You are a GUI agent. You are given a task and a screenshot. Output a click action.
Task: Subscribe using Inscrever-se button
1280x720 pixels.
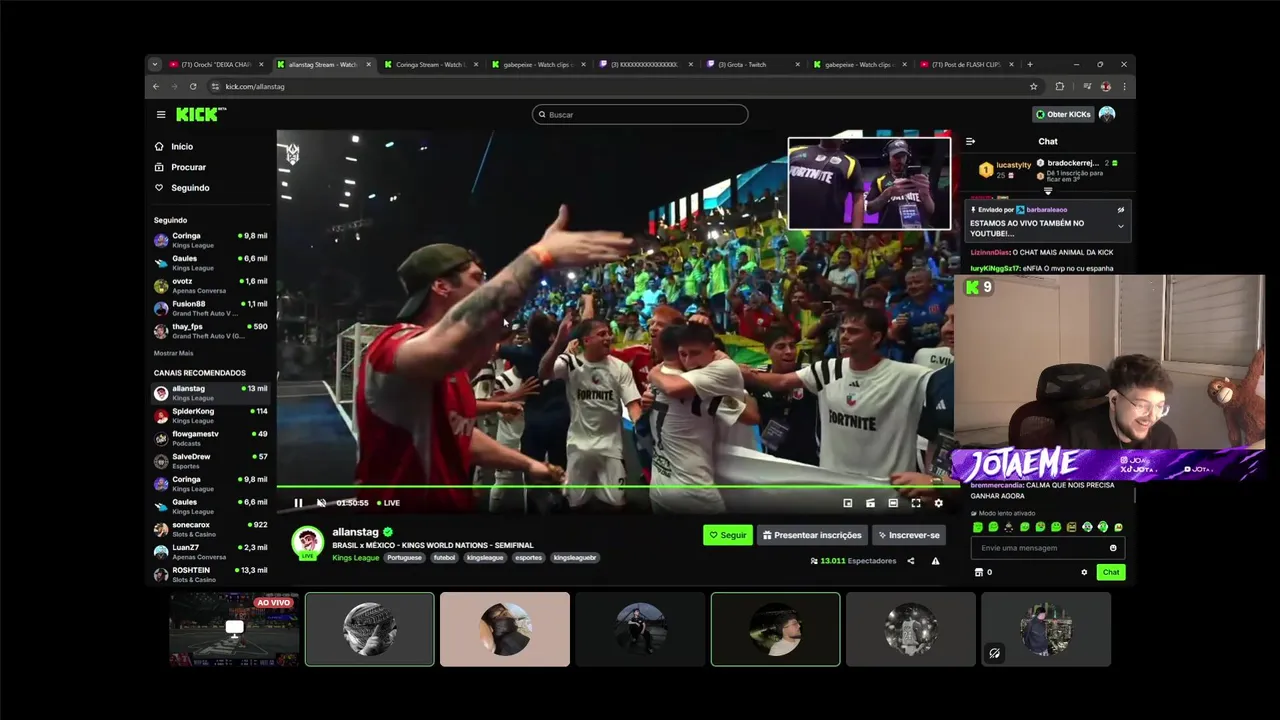click(909, 535)
